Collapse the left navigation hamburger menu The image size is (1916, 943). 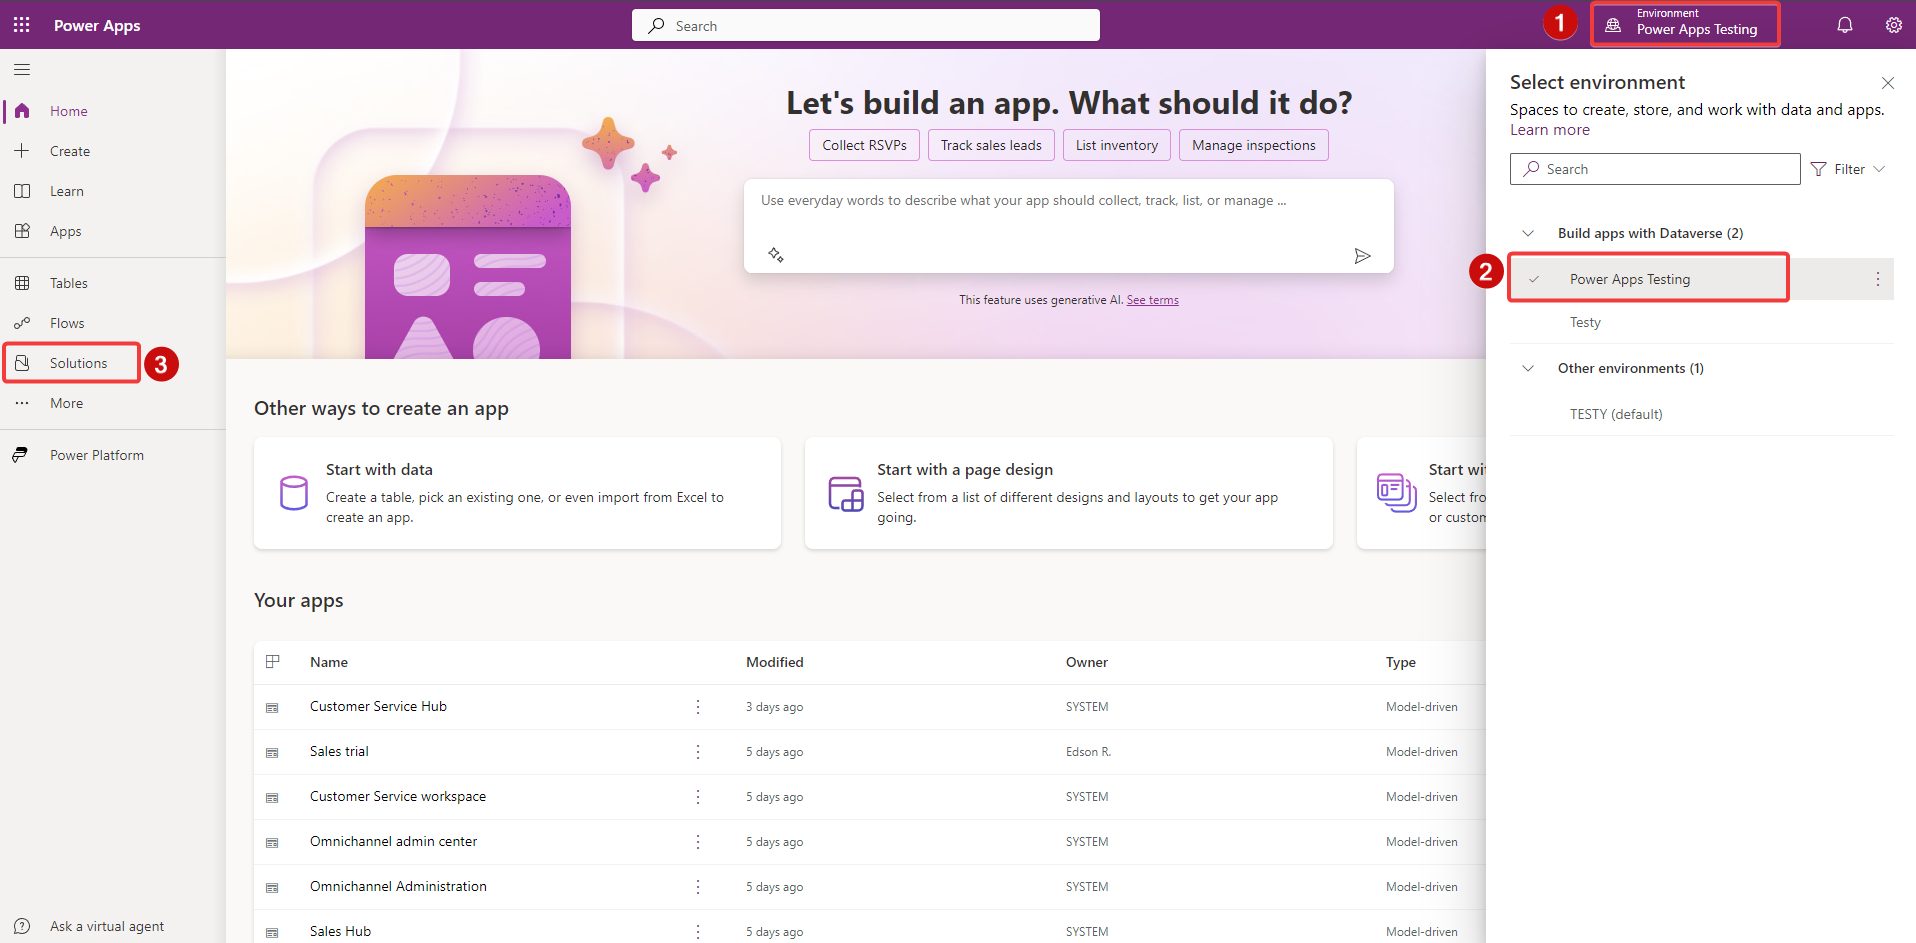[x=22, y=70]
